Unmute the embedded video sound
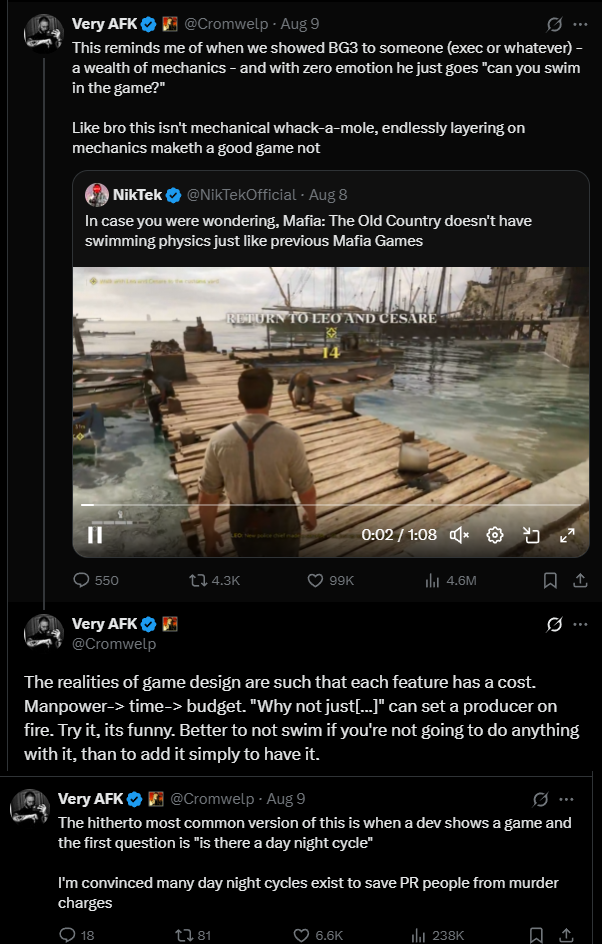The height and width of the screenshot is (944, 602). 459,535
